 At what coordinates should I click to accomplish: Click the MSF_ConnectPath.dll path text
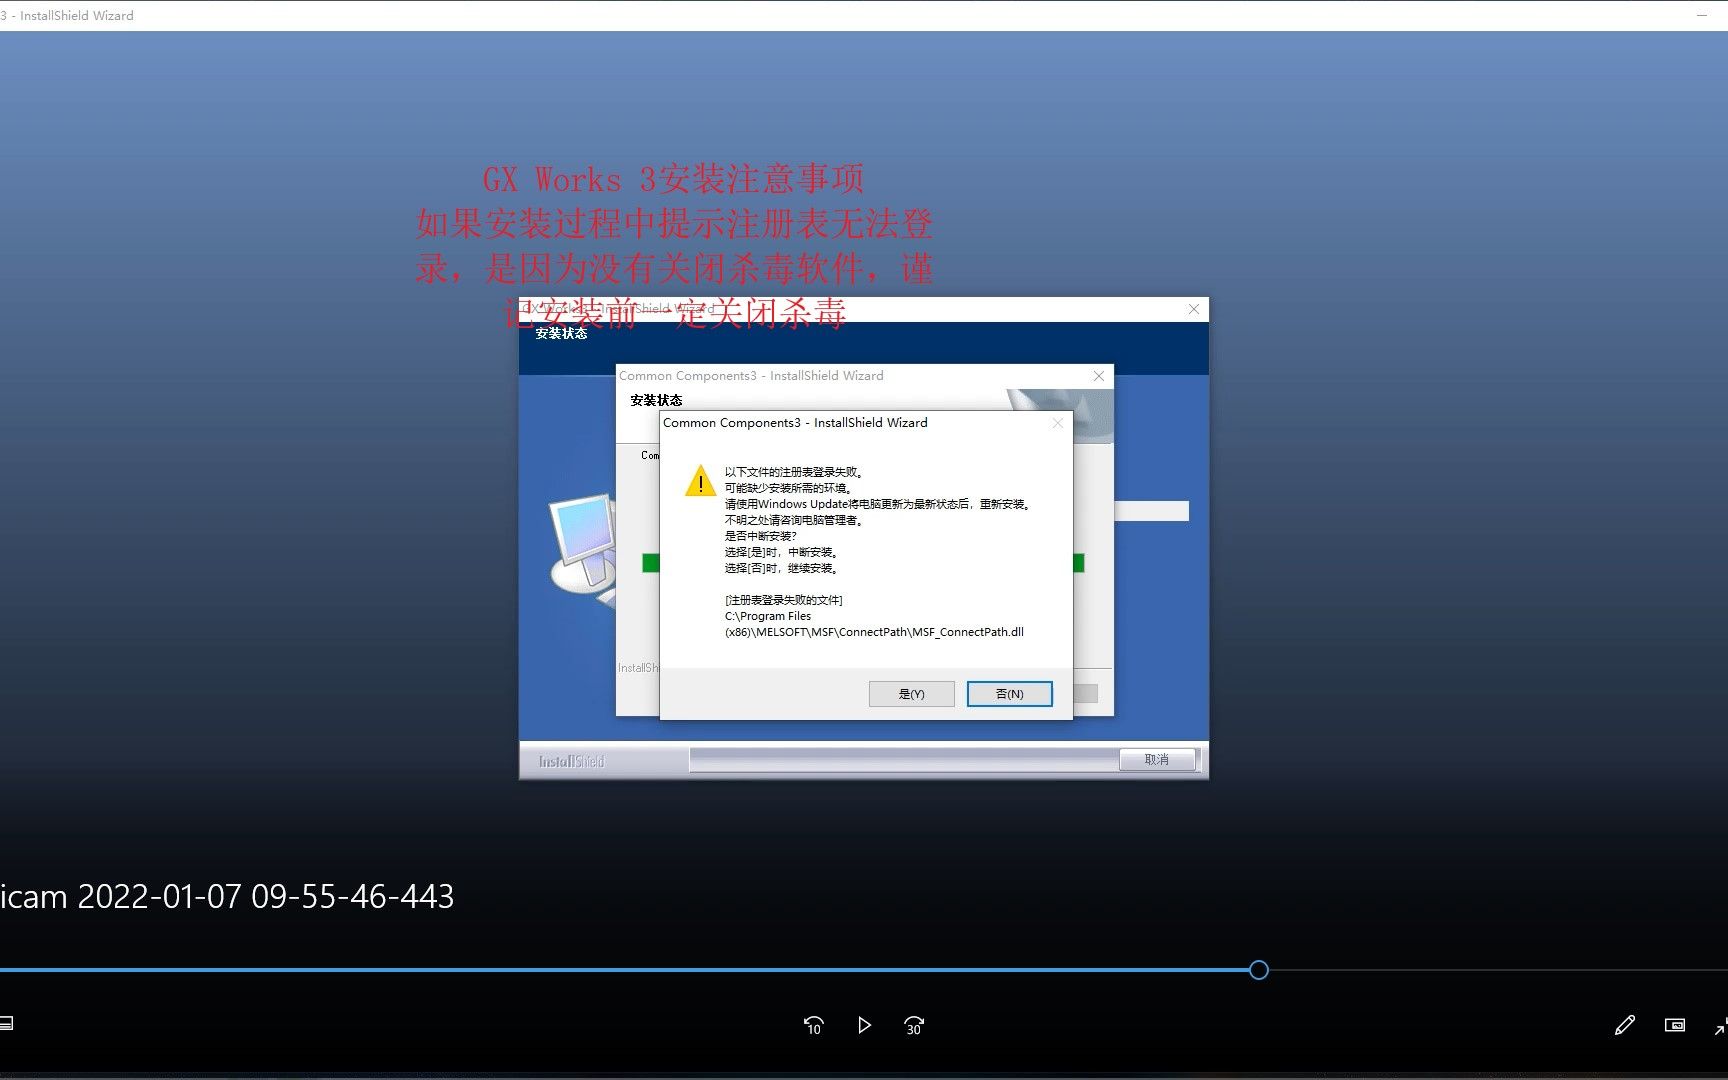(x=874, y=624)
